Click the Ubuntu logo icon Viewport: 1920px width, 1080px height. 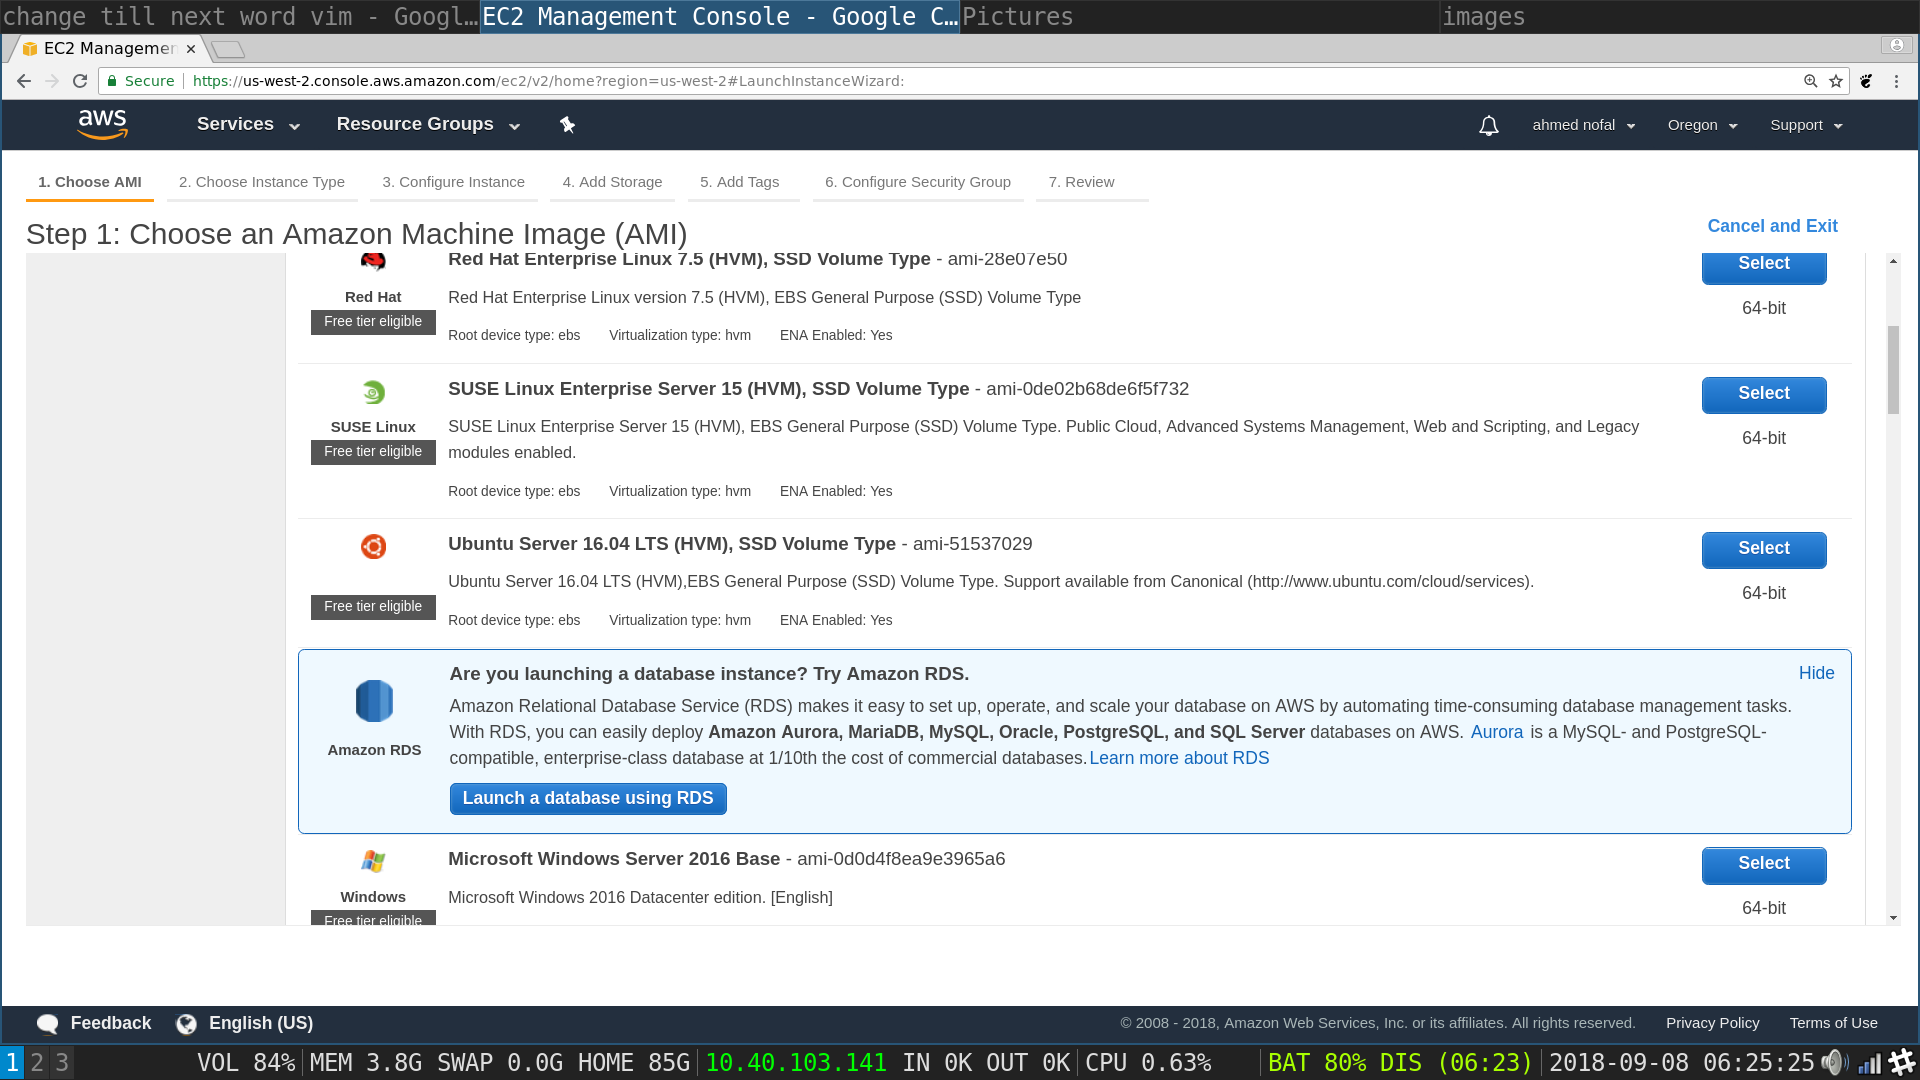373,546
